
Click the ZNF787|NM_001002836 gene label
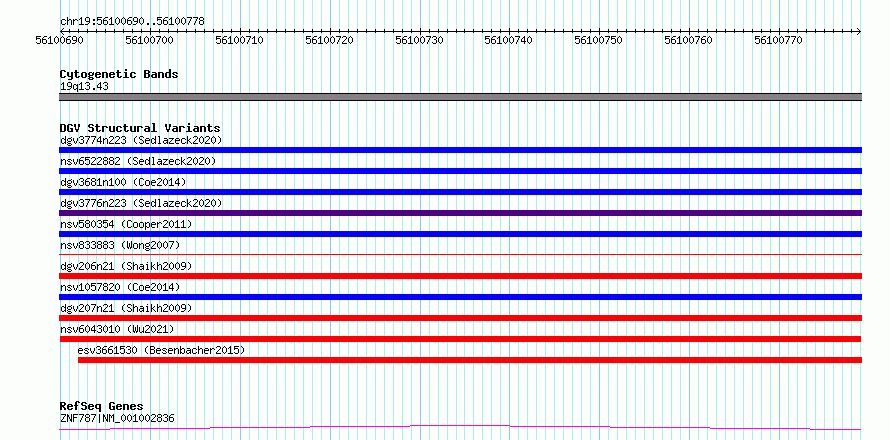pyautogui.click(x=117, y=418)
